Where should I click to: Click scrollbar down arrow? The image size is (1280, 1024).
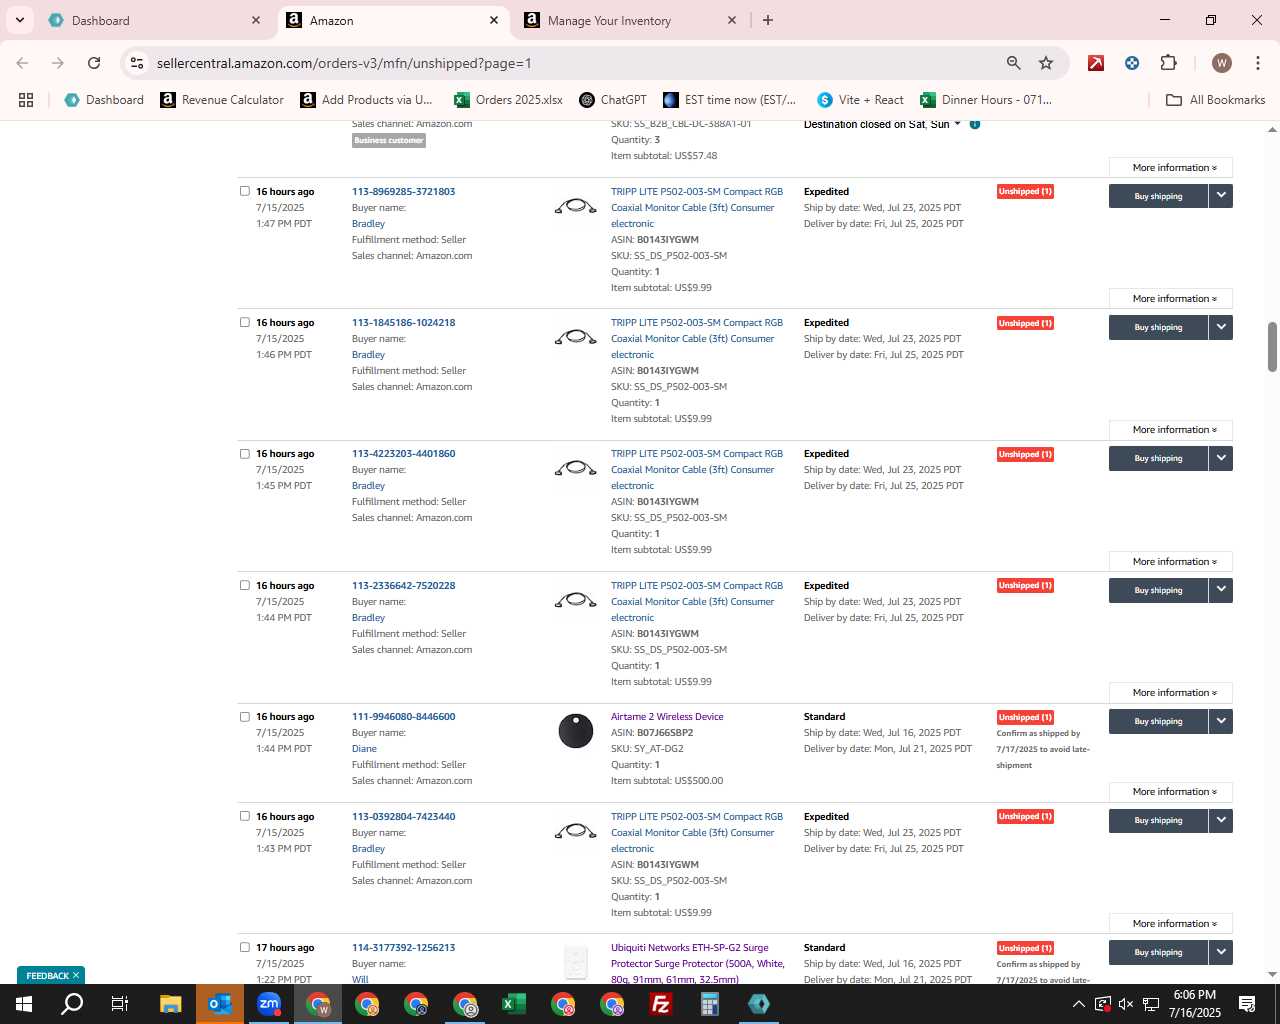coord(1272,974)
